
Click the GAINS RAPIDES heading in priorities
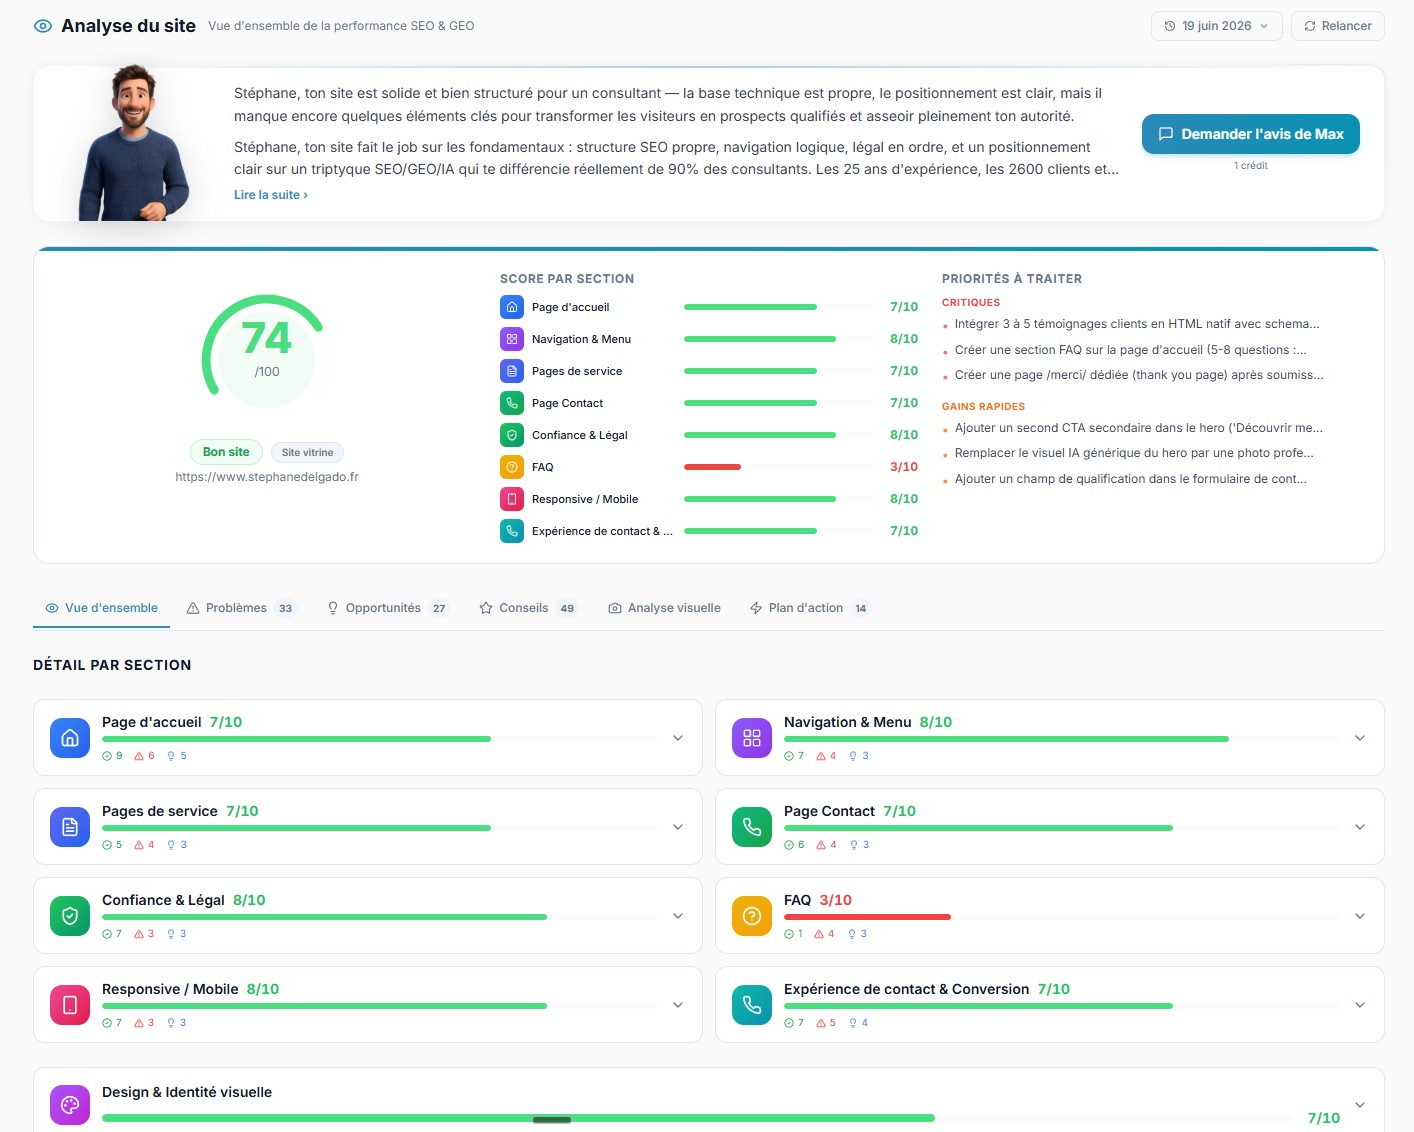[983, 406]
